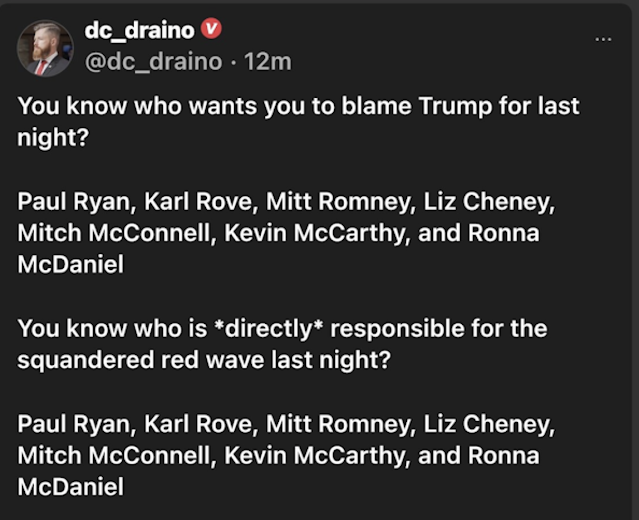
Task: Click the gray @dc_draino handle
Action: click(x=154, y=62)
